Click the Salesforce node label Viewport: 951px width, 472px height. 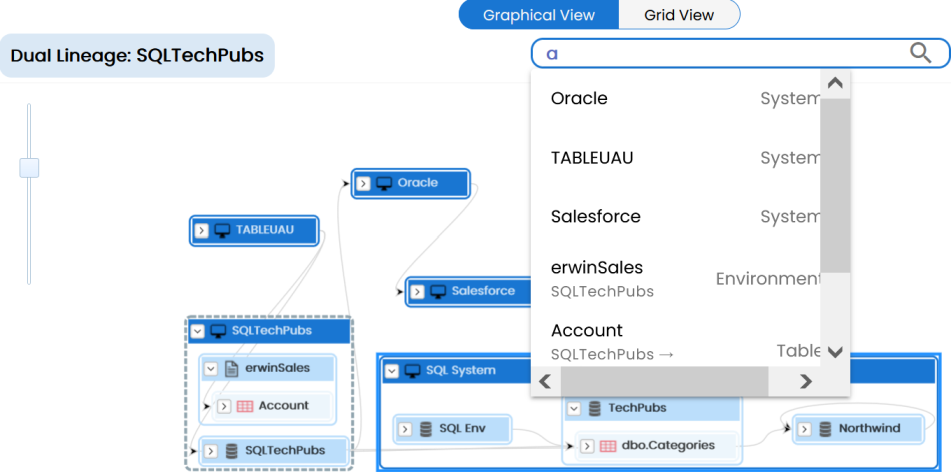(x=483, y=291)
